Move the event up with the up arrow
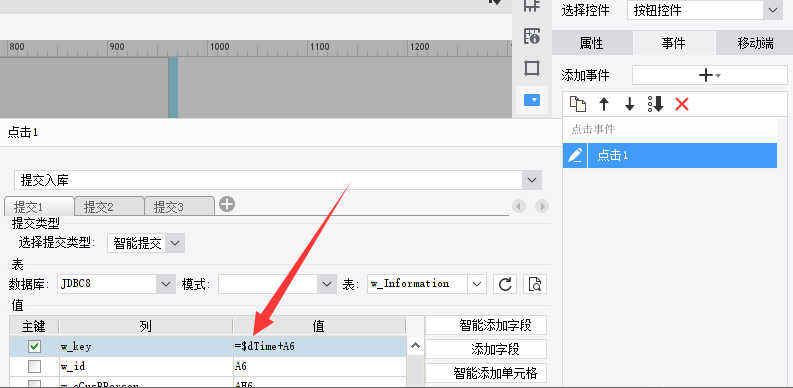The height and width of the screenshot is (388, 793). 604,104
